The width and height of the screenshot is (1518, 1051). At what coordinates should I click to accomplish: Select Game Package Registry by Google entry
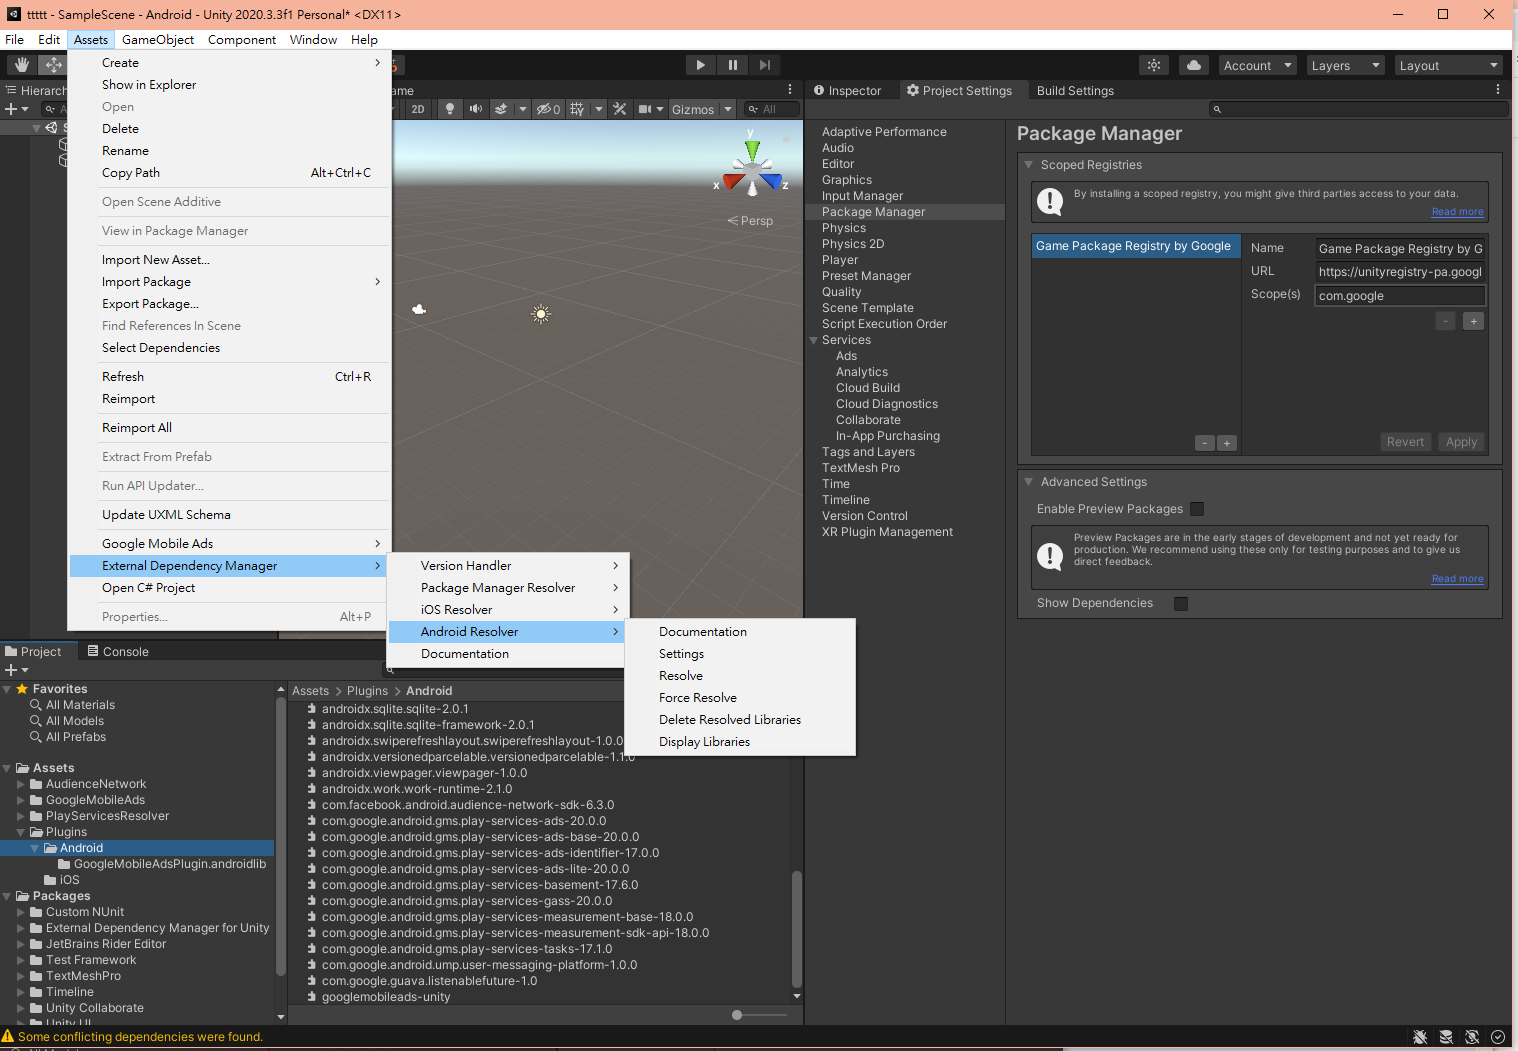[x=1135, y=246]
